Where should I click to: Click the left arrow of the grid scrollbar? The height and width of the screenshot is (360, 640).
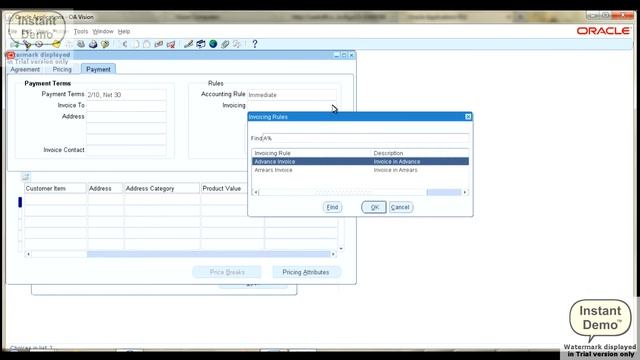click(x=28, y=254)
